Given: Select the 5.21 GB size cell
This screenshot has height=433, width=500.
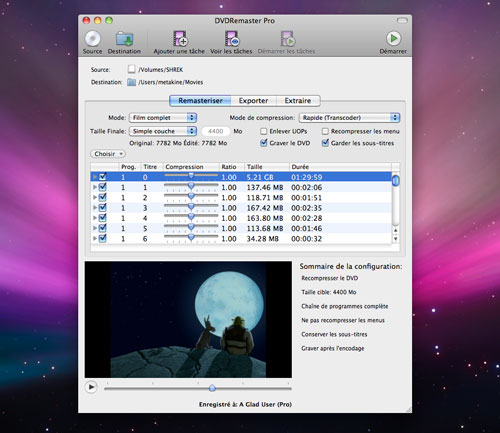Looking at the screenshot, I should point(260,177).
